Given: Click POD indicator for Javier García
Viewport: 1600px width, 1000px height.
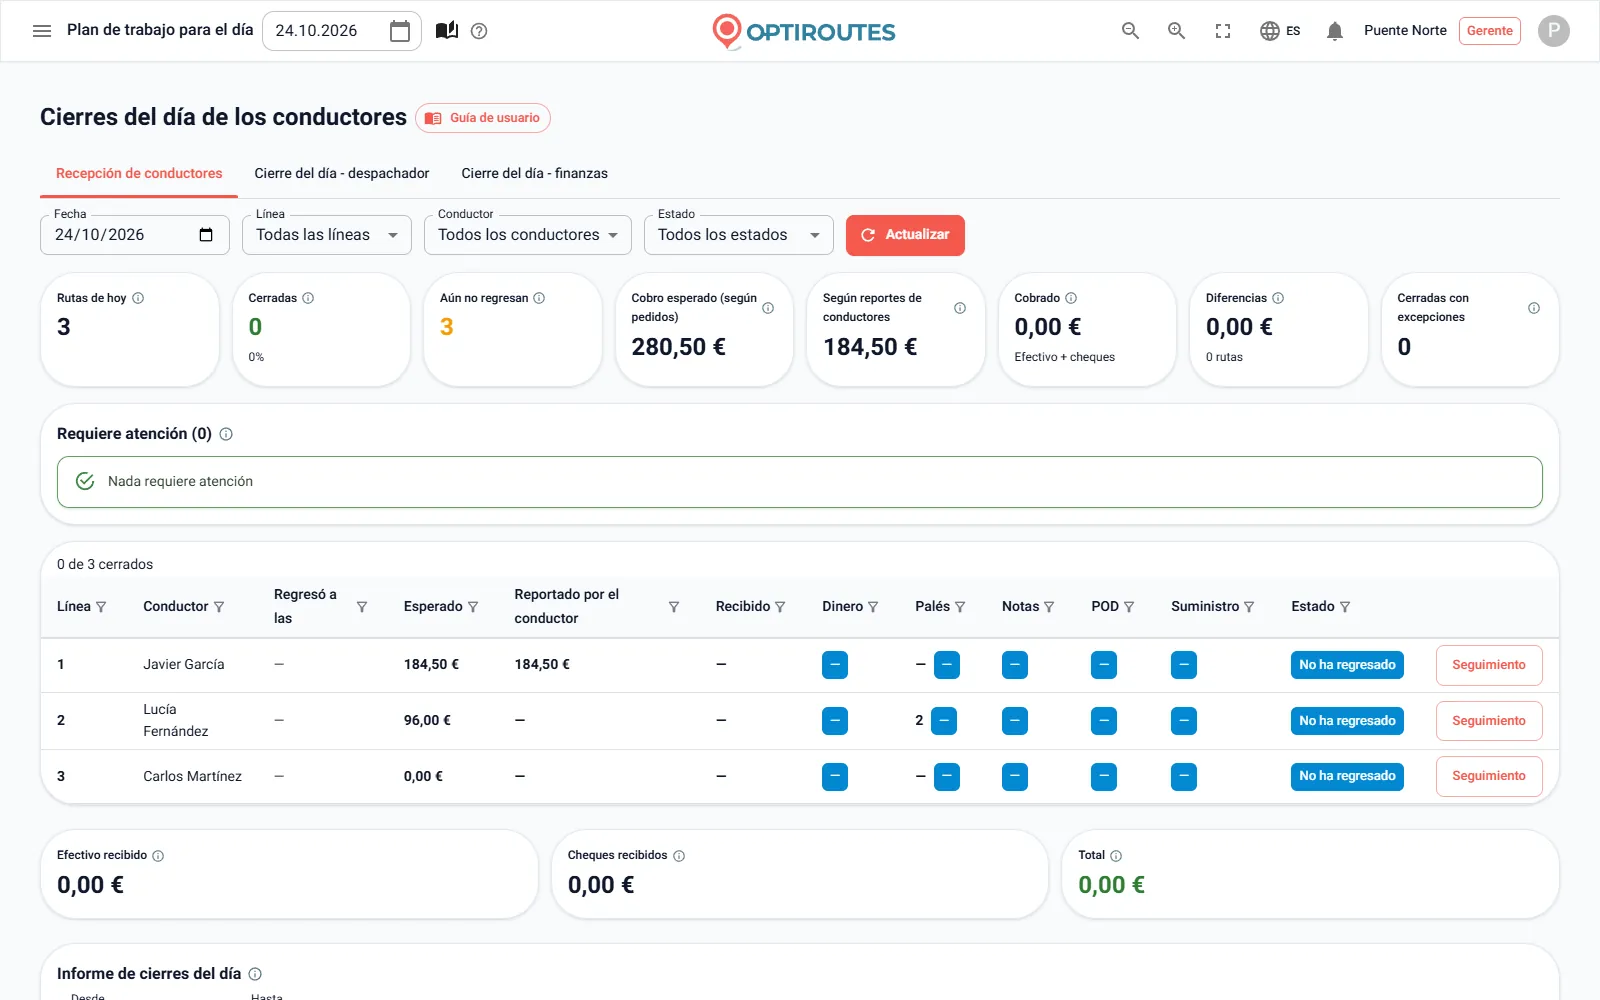Looking at the screenshot, I should 1104,665.
